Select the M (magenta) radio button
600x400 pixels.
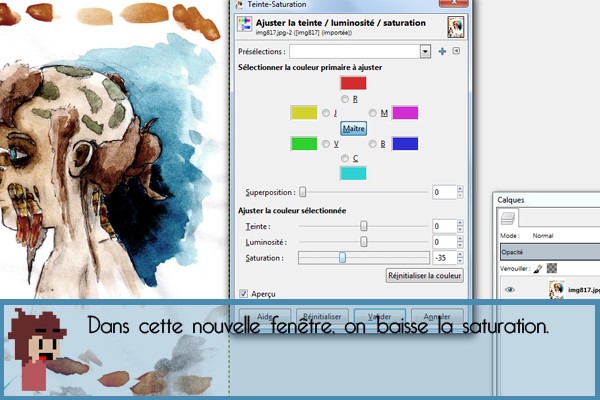tap(372, 113)
